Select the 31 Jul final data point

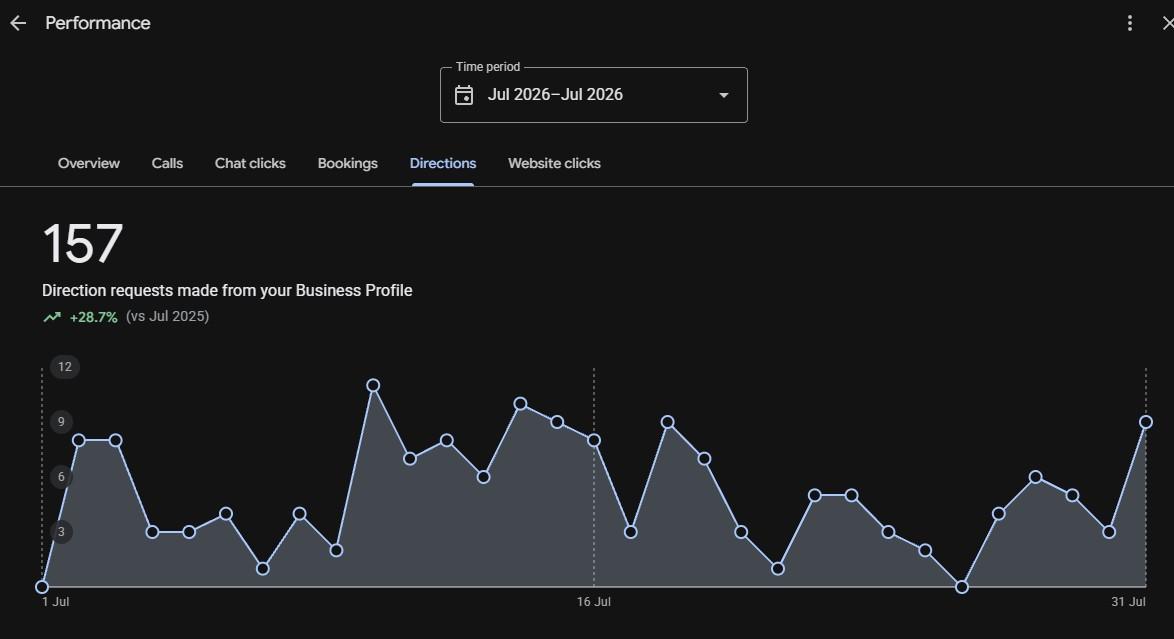click(x=1146, y=422)
